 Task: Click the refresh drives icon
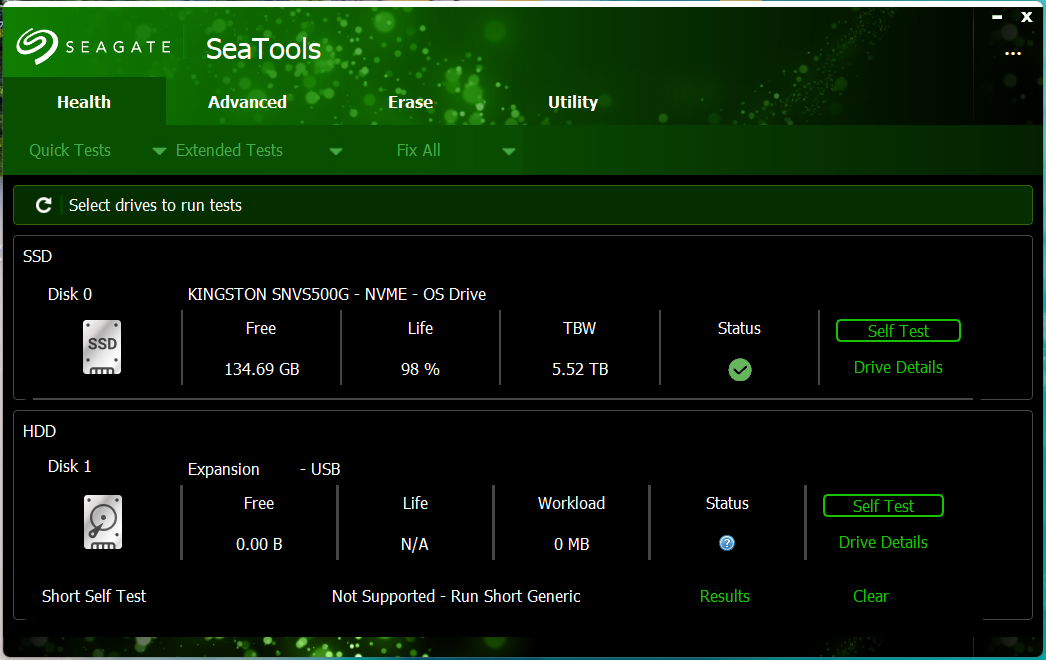(x=43, y=205)
